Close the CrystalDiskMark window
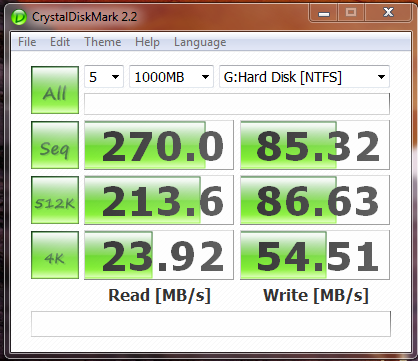Image resolution: width=418 pixels, height=361 pixels. 388,13
